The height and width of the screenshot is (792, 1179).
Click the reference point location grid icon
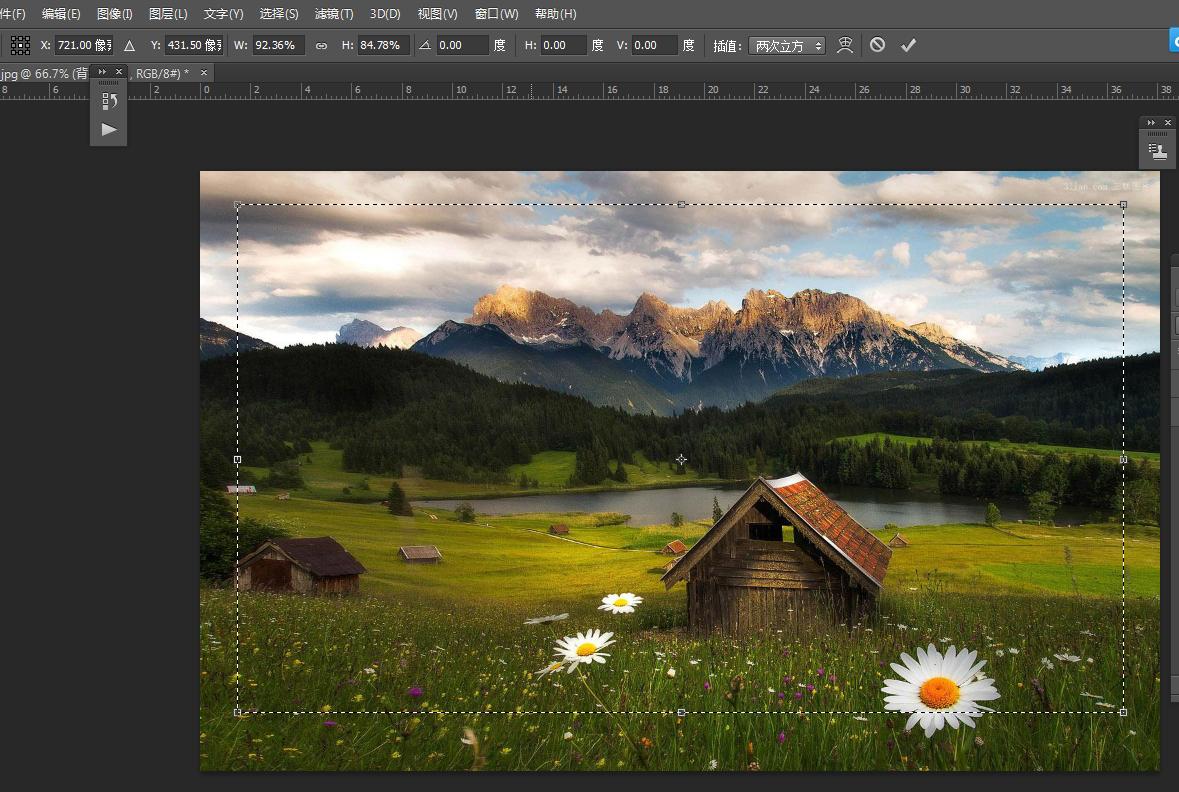(20, 45)
